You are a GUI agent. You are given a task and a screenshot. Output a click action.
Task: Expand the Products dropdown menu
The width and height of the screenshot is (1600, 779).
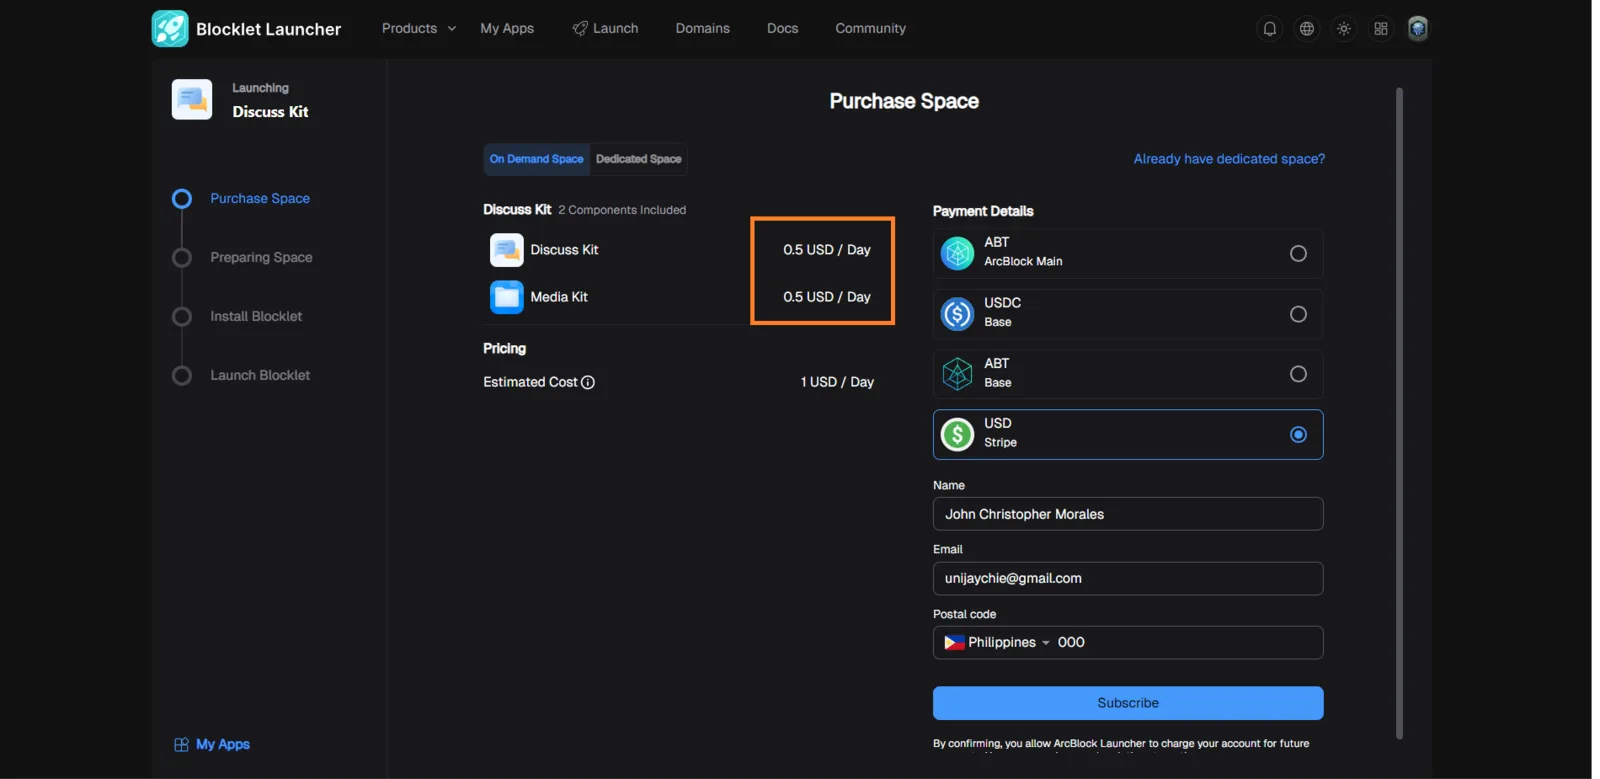pos(419,29)
